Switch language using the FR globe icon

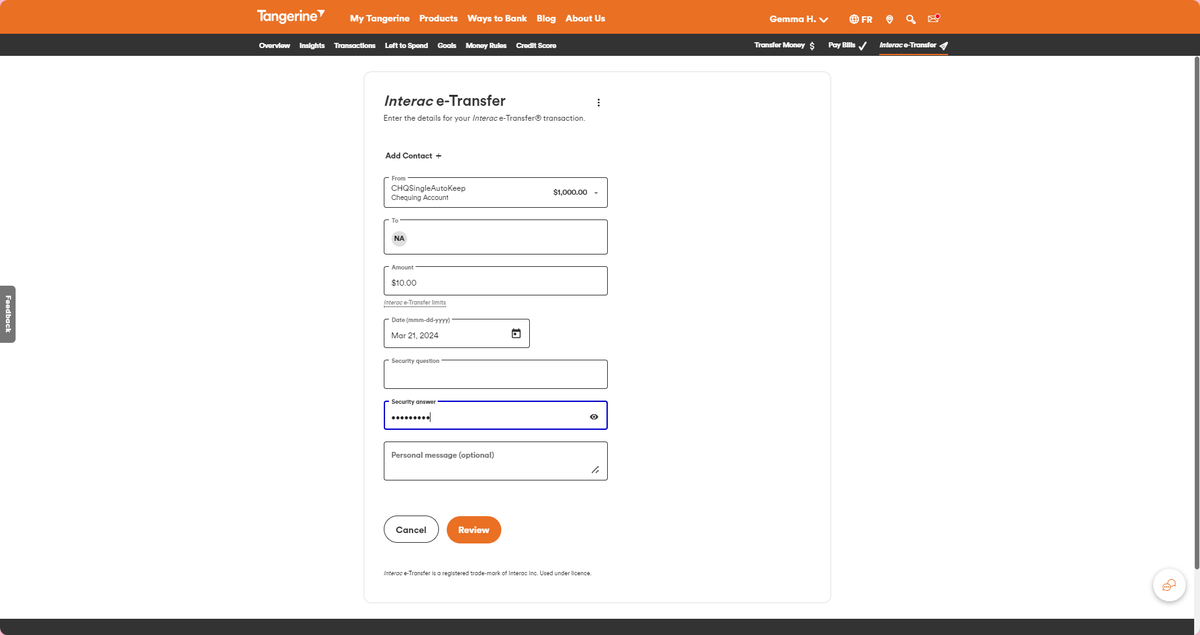[859, 18]
